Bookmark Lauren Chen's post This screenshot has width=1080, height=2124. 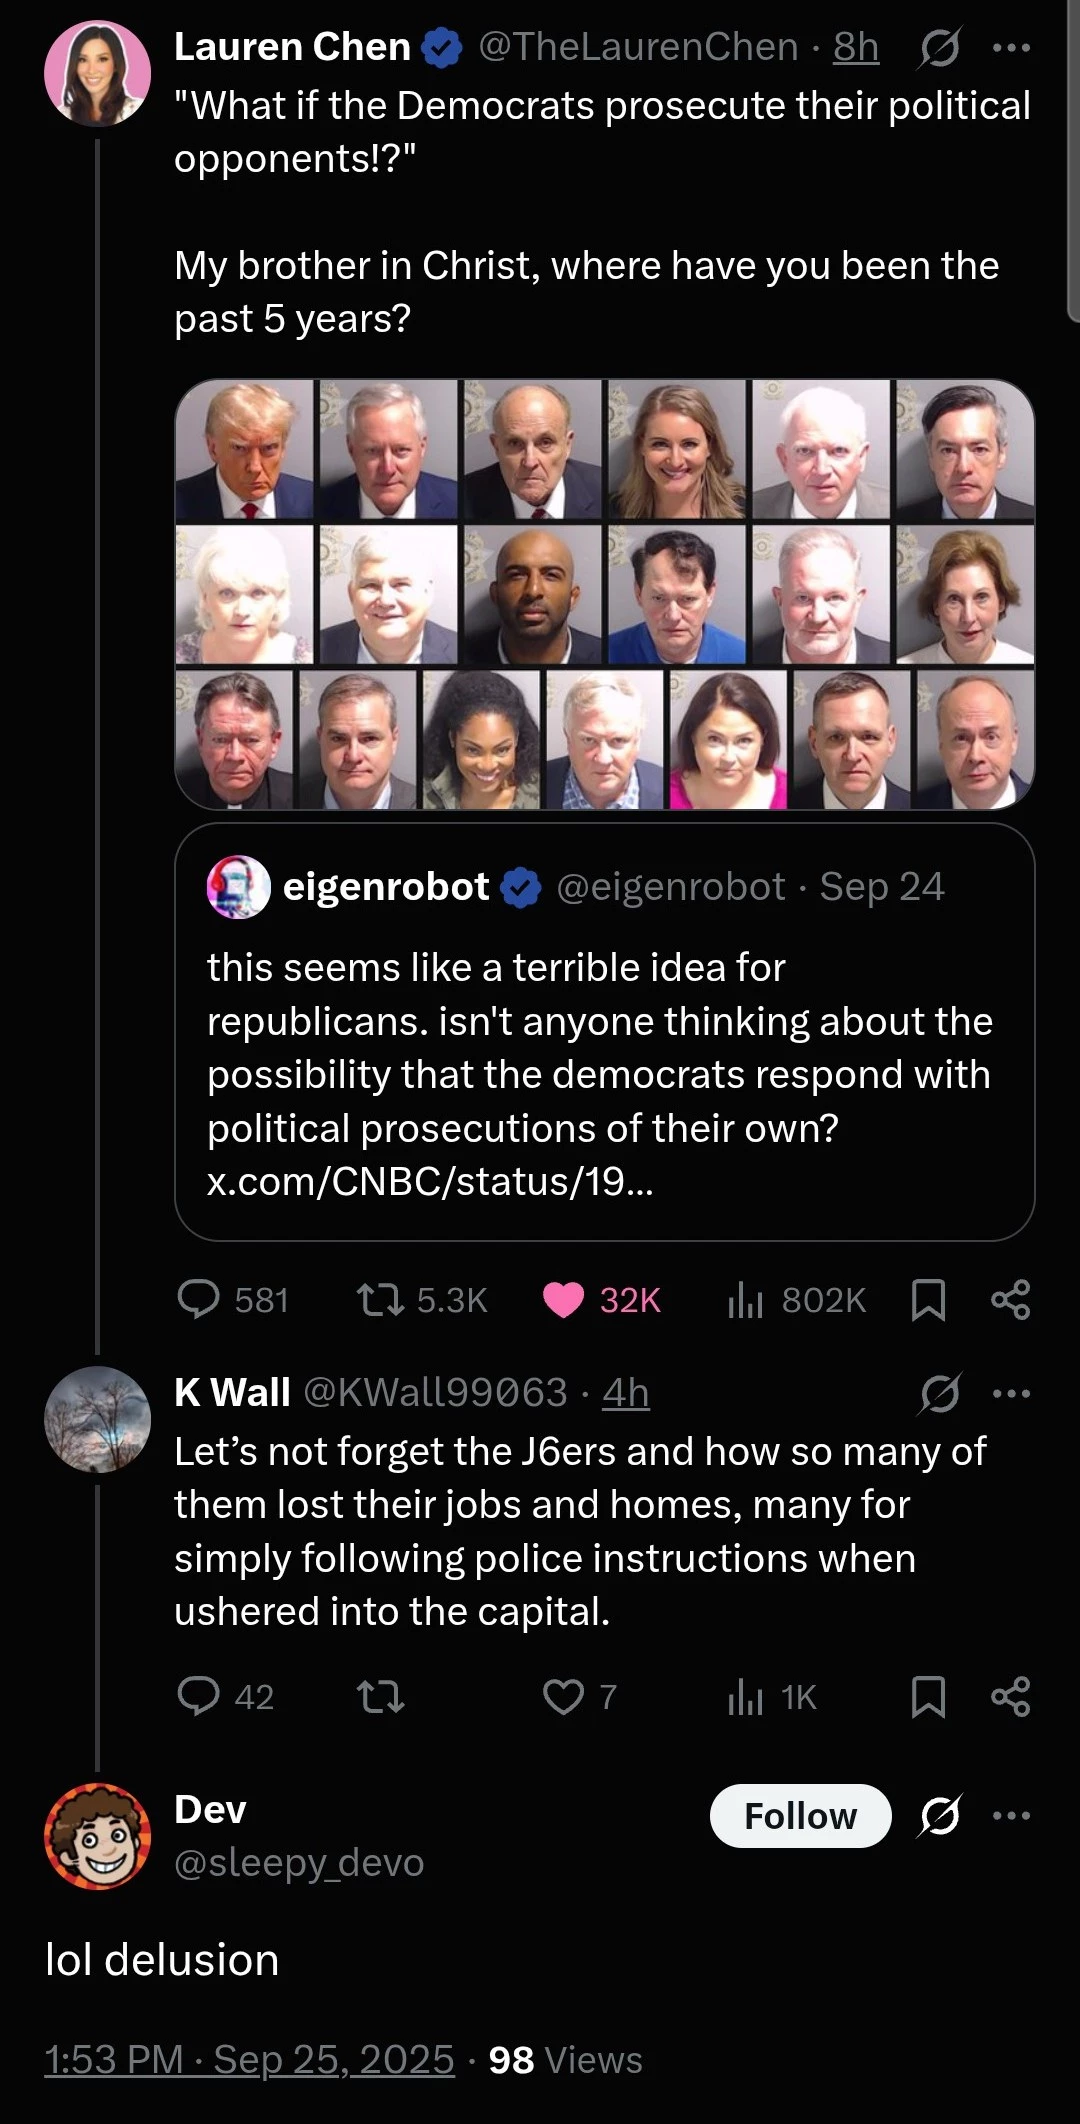coord(928,1300)
